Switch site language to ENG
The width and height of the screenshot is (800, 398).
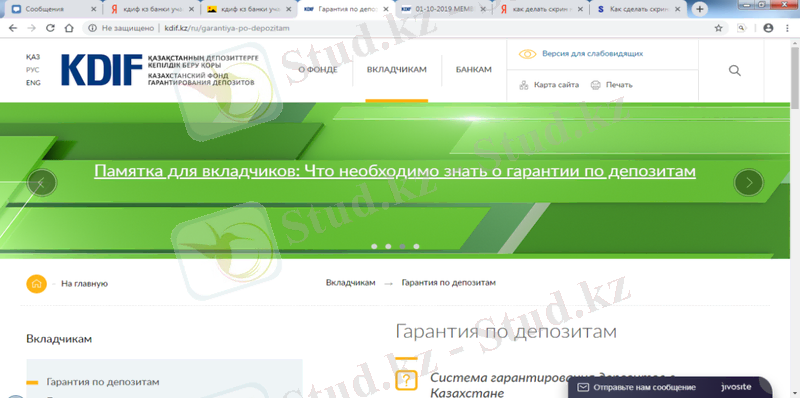(x=33, y=83)
